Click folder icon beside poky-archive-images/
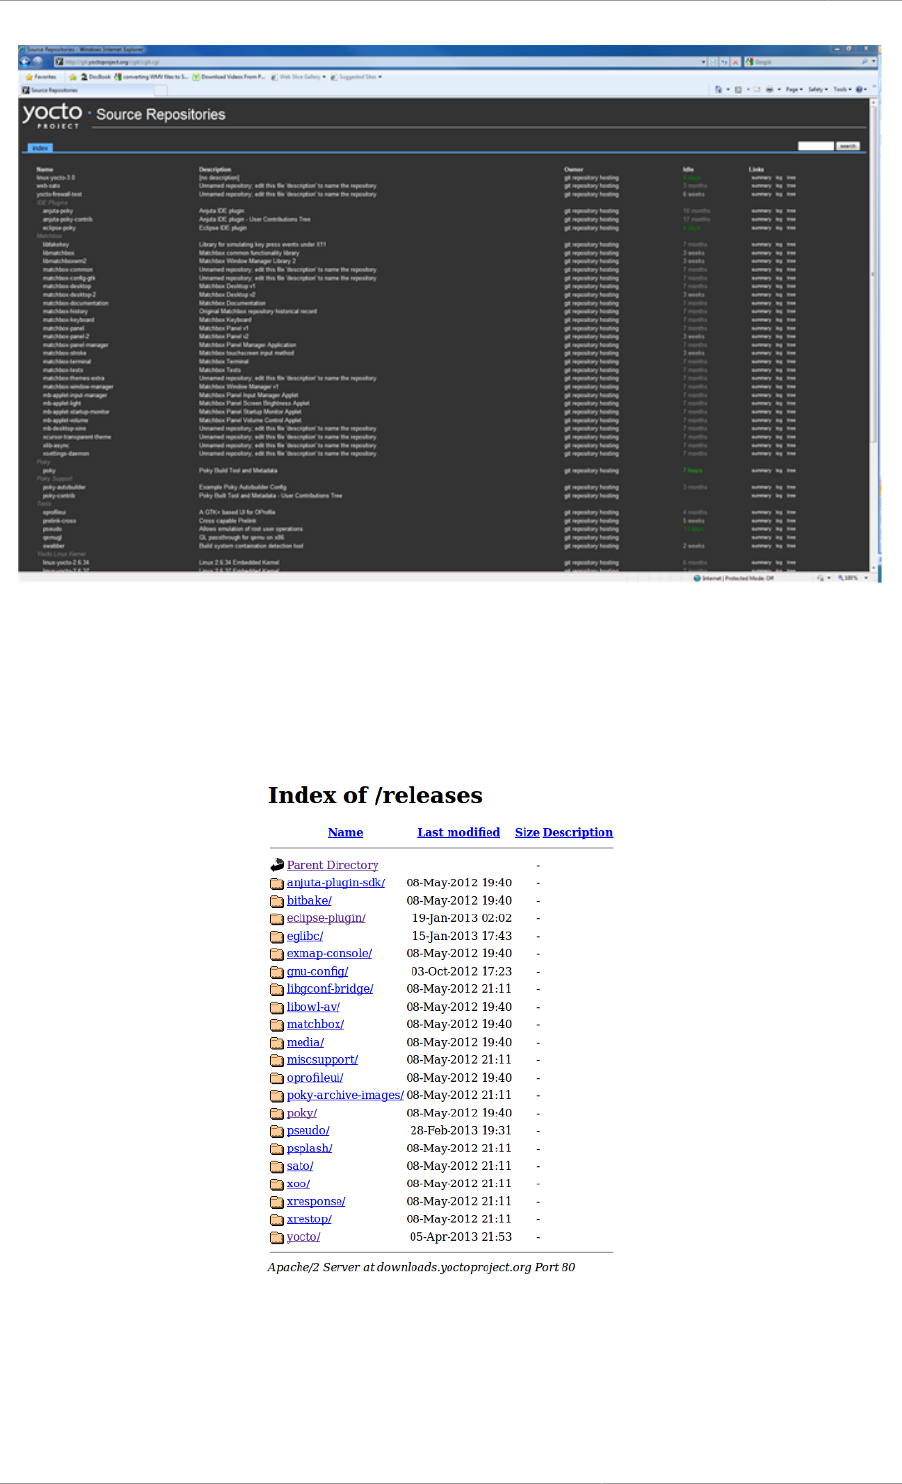 point(277,1096)
